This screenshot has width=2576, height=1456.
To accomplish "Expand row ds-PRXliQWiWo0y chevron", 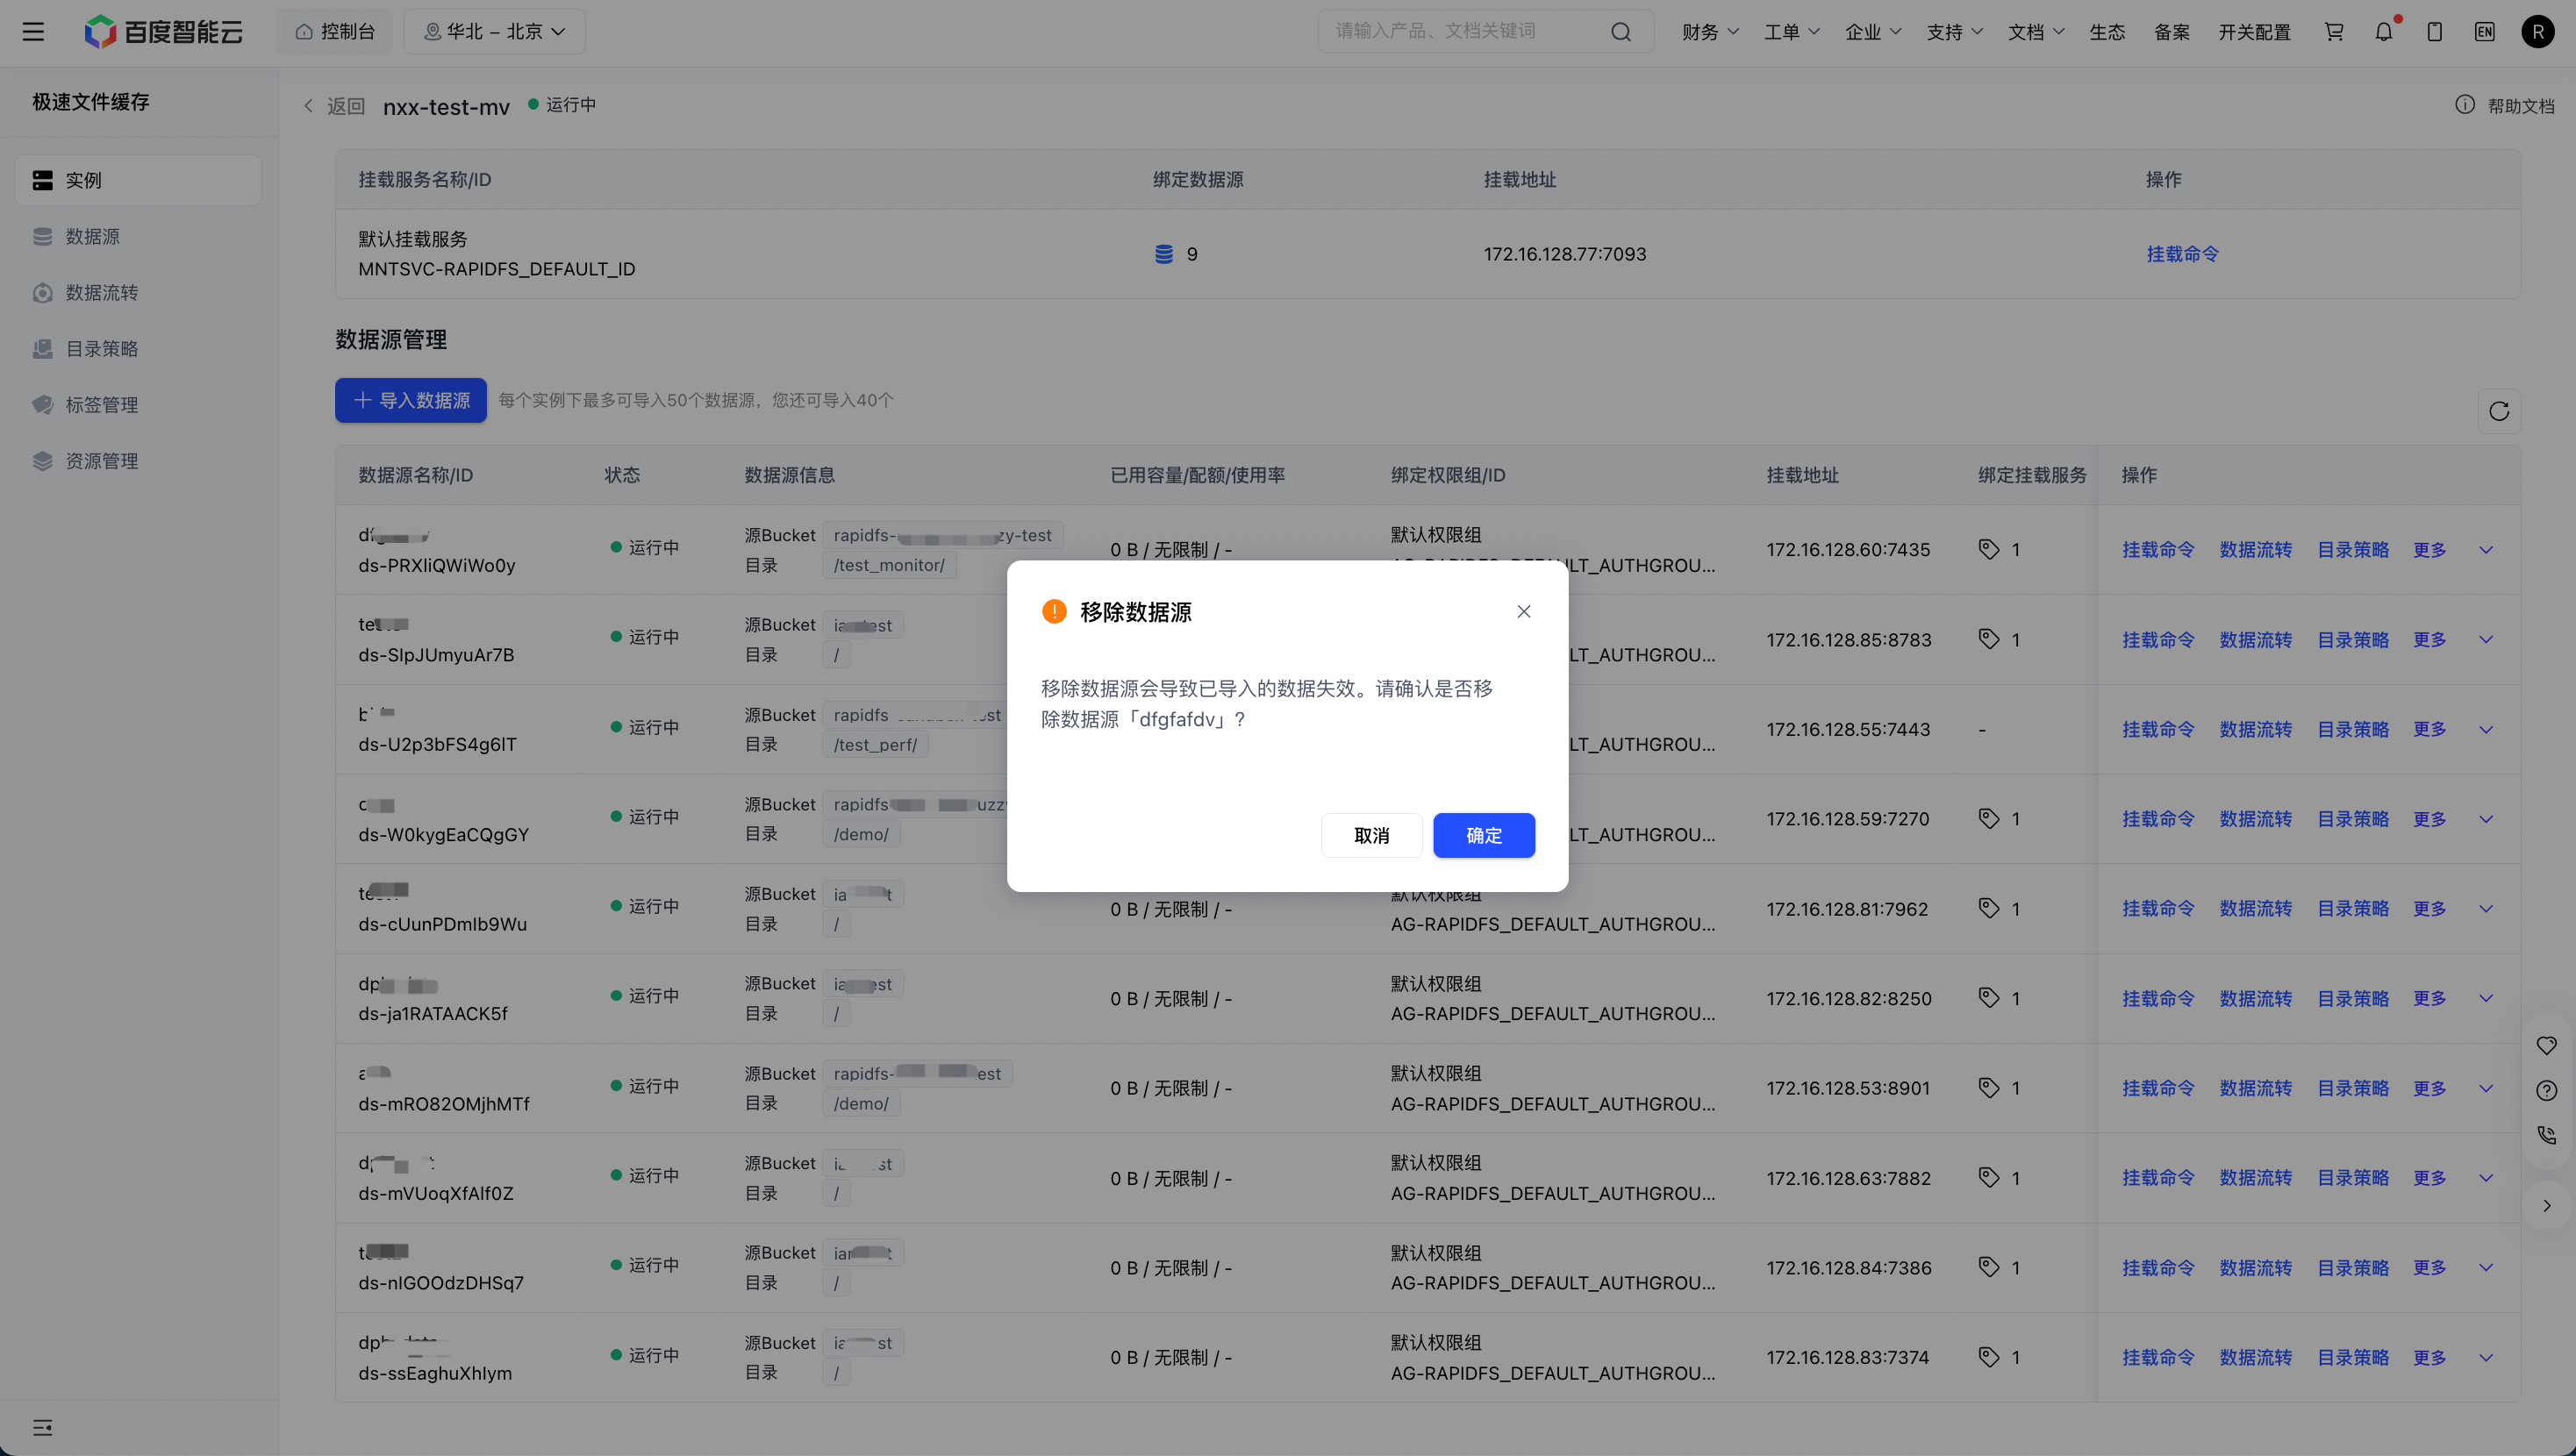I will click(2486, 550).
